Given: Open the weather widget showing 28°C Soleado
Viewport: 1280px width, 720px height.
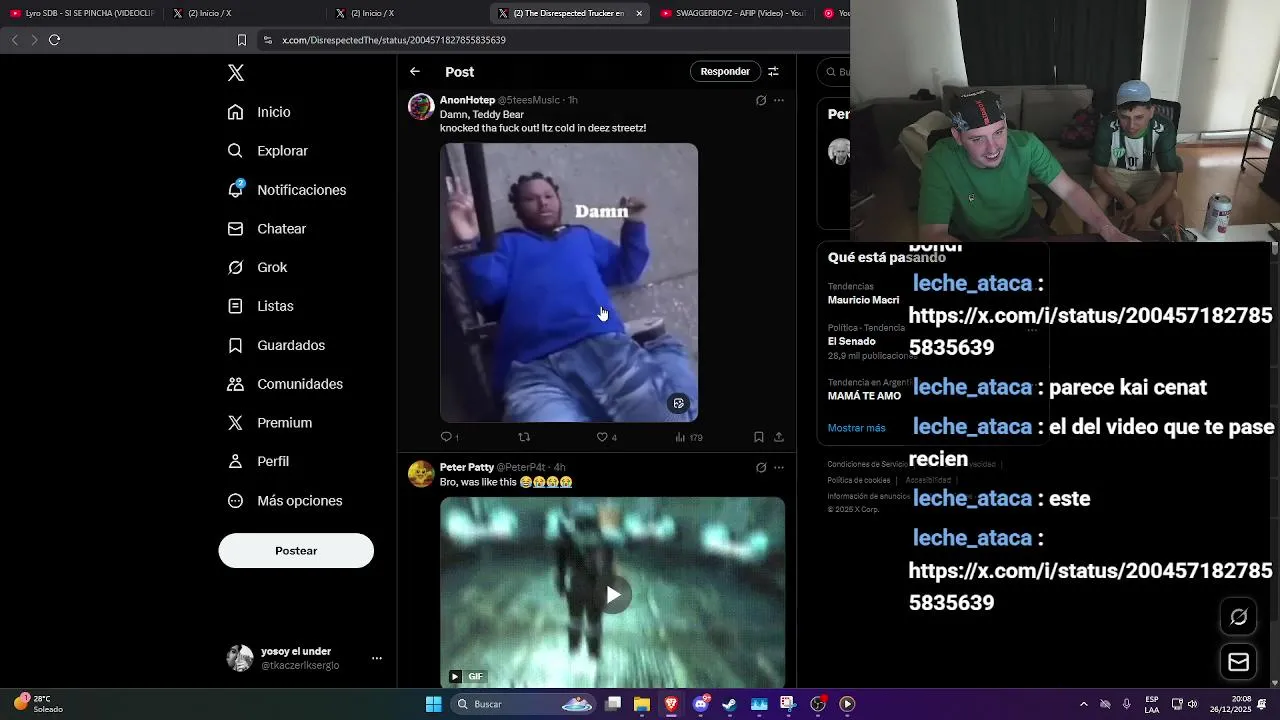Looking at the screenshot, I should (x=38, y=704).
